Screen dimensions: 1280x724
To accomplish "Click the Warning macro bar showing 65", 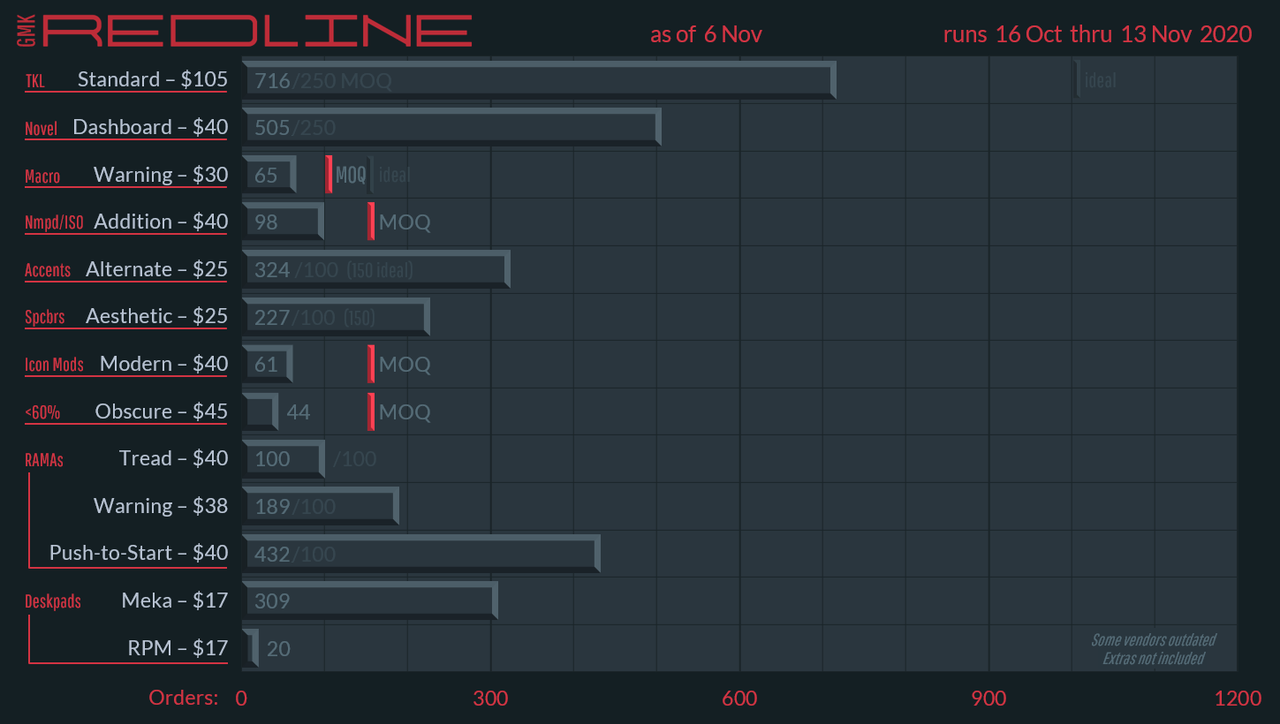I will [269, 175].
